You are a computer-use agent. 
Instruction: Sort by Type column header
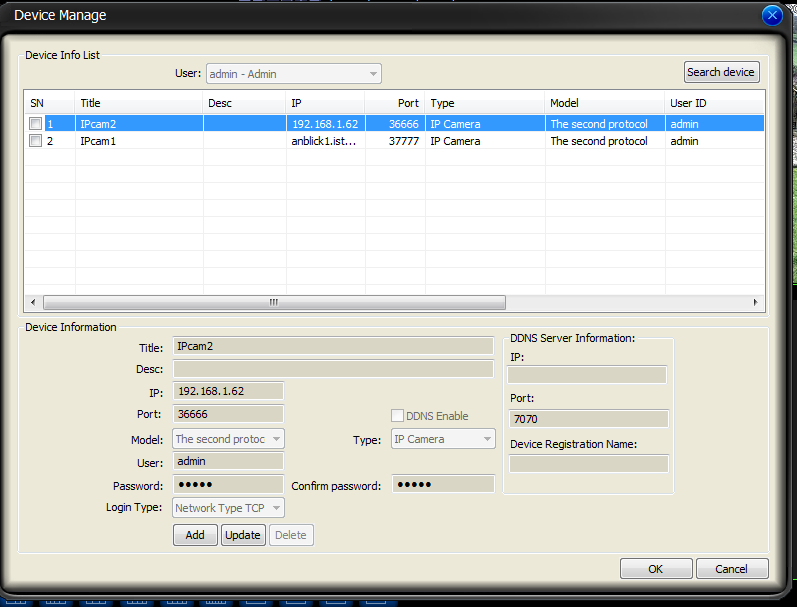coord(485,103)
